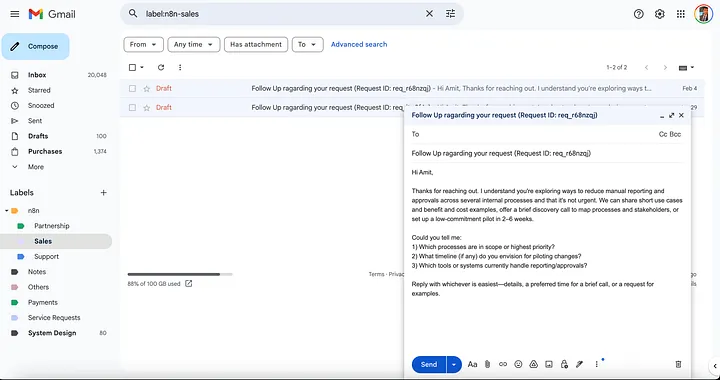Open the account profile avatar
The image size is (720, 380).
click(x=703, y=14)
